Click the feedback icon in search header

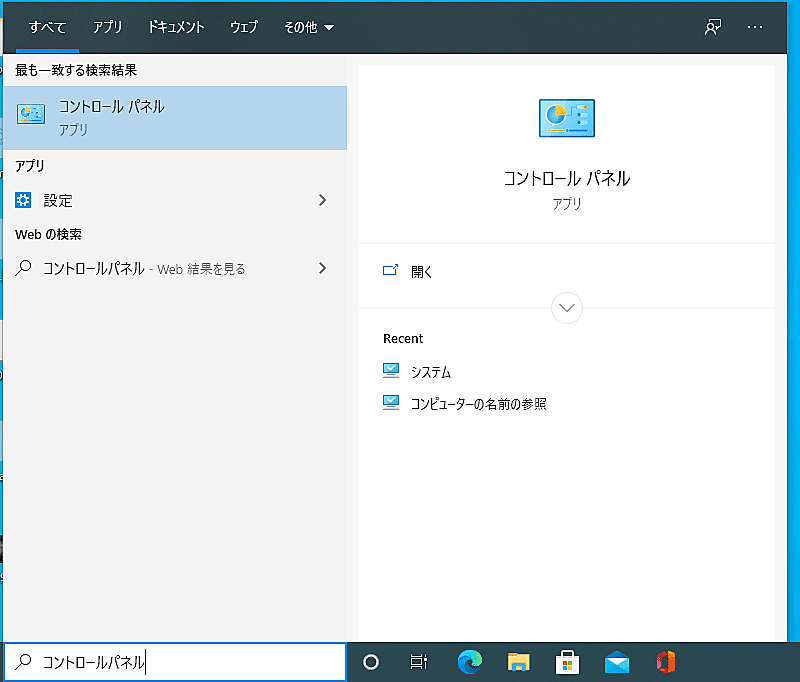click(713, 27)
